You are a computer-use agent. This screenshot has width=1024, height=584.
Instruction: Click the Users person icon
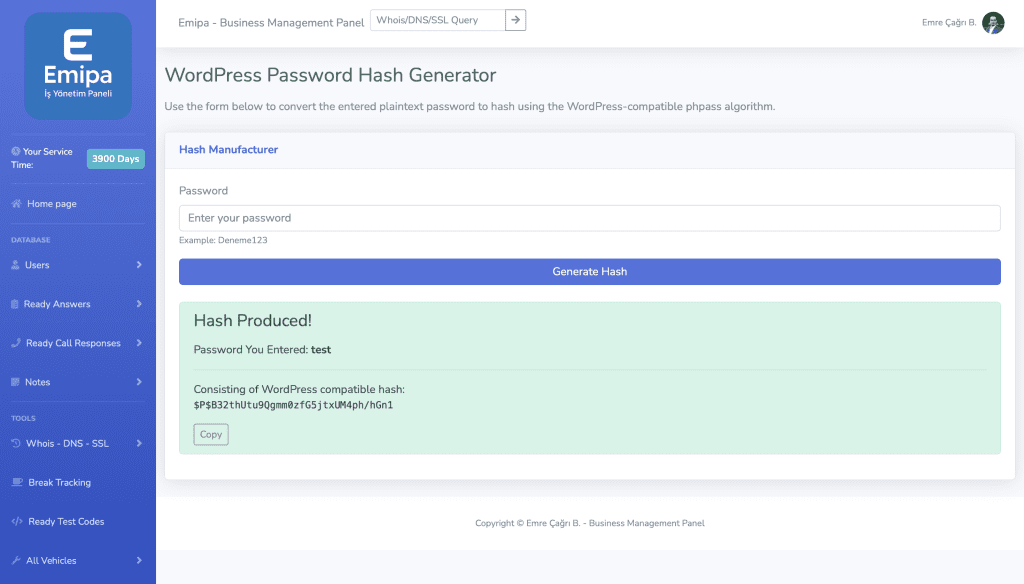tap(15, 265)
